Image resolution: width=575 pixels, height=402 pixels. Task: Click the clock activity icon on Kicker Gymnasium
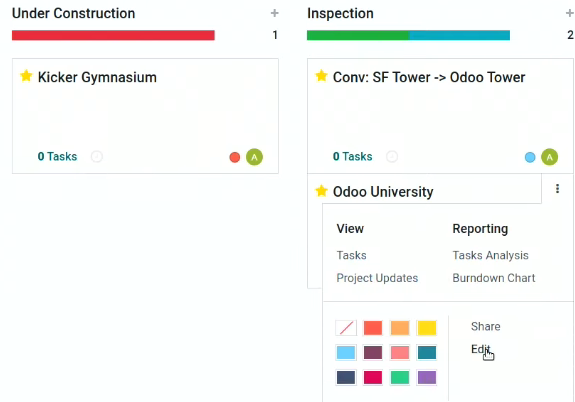[x=97, y=157]
